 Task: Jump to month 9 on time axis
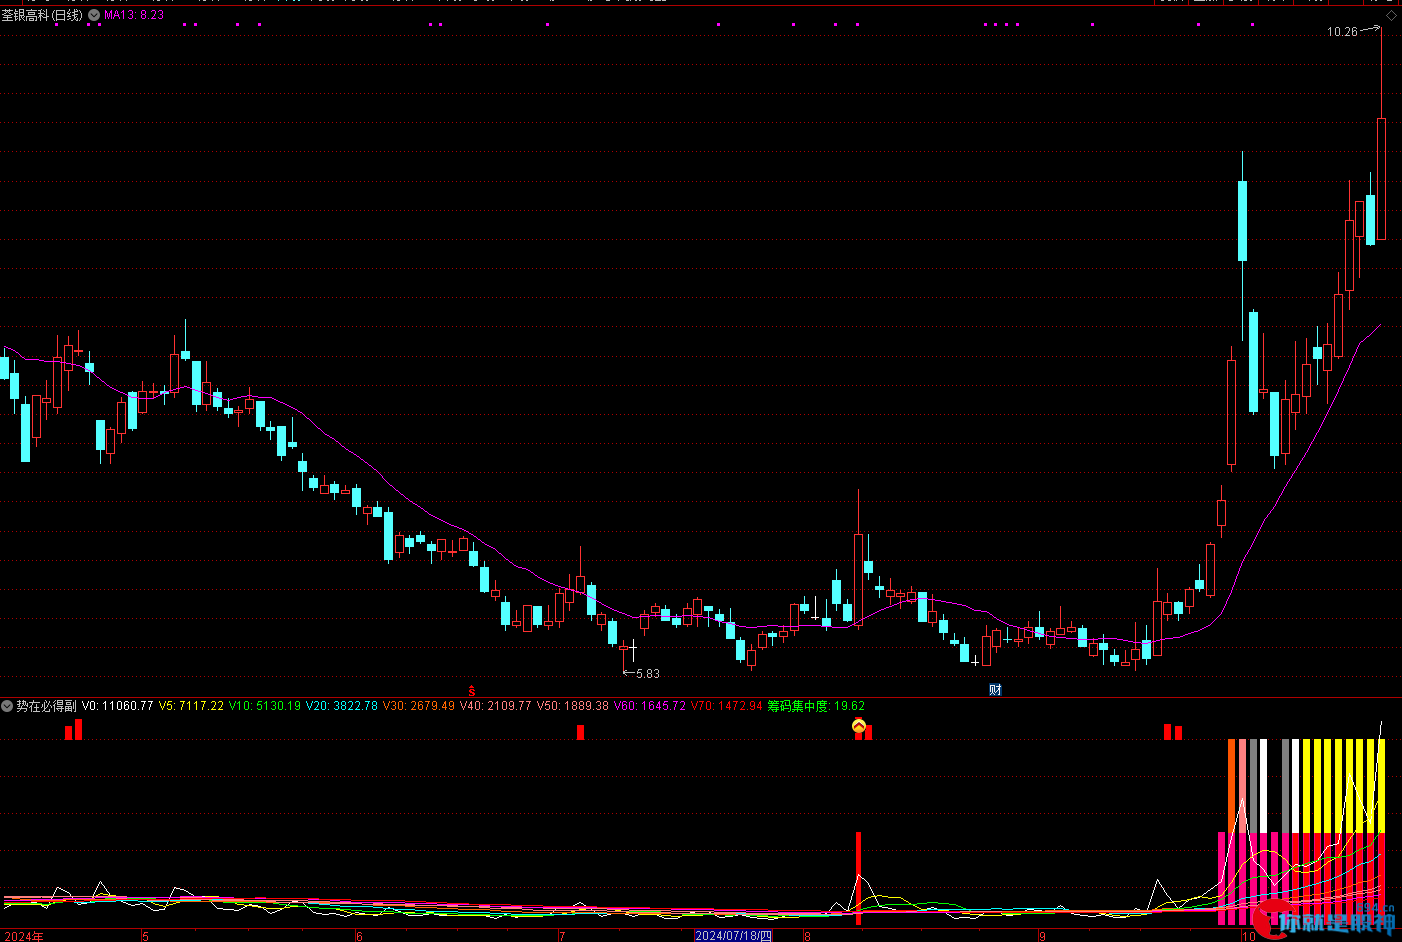(x=1042, y=936)
